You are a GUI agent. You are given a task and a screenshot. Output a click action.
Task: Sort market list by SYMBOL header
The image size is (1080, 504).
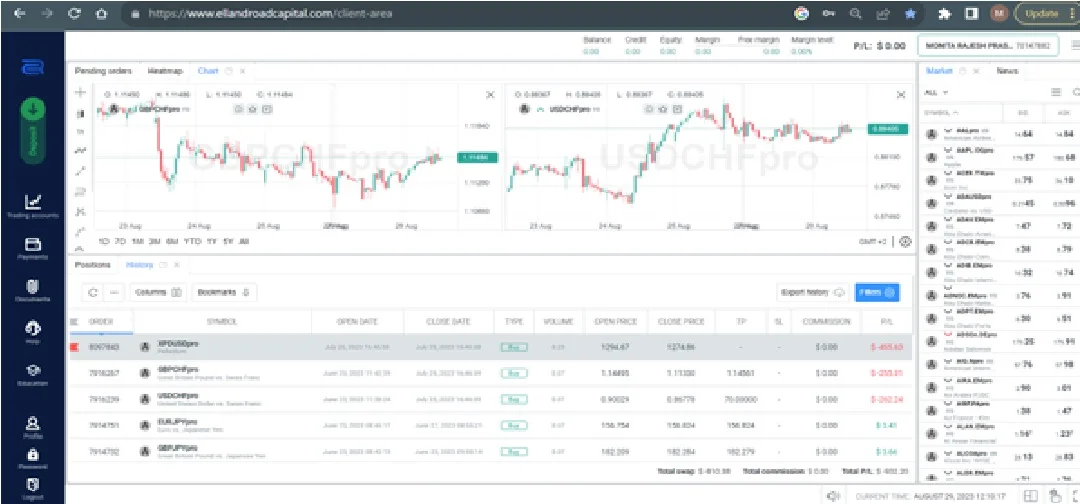tap(939, 112)
